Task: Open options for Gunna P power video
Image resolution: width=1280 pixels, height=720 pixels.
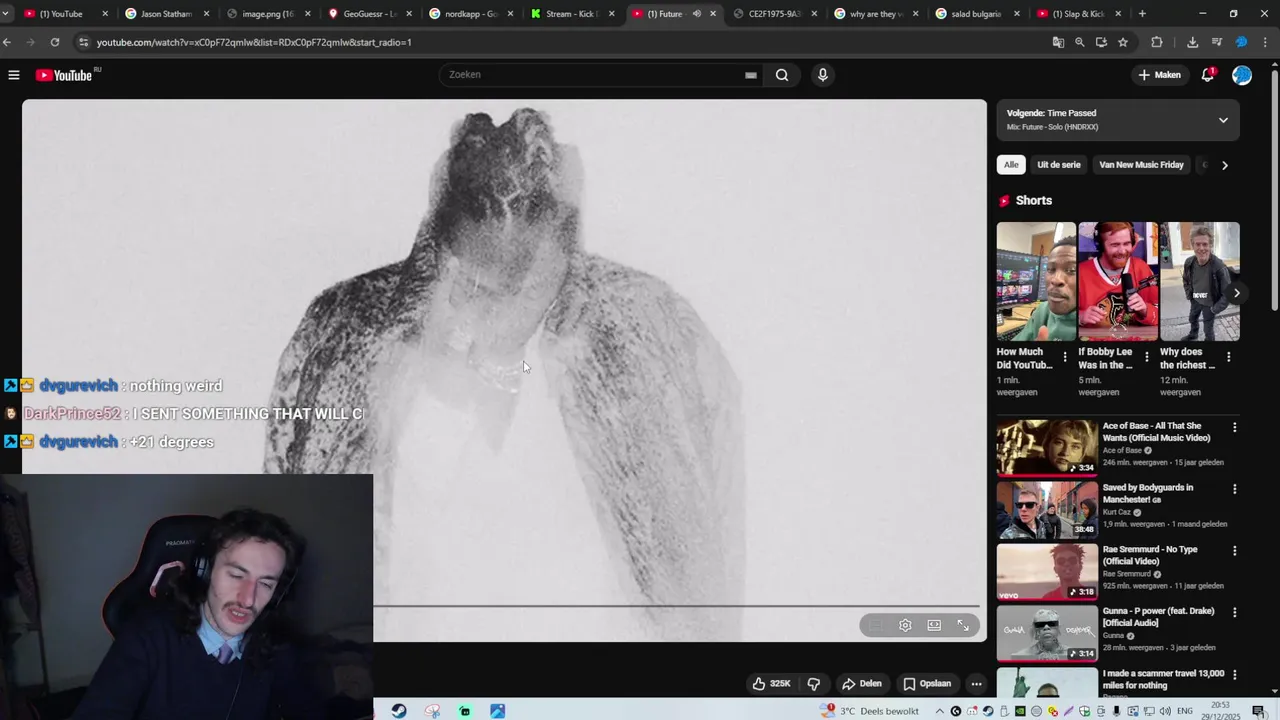Action: coord(1235,612)
